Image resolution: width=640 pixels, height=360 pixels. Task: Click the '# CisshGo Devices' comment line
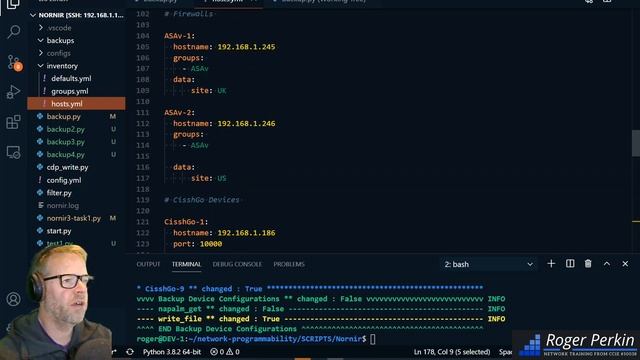point(202,200)
